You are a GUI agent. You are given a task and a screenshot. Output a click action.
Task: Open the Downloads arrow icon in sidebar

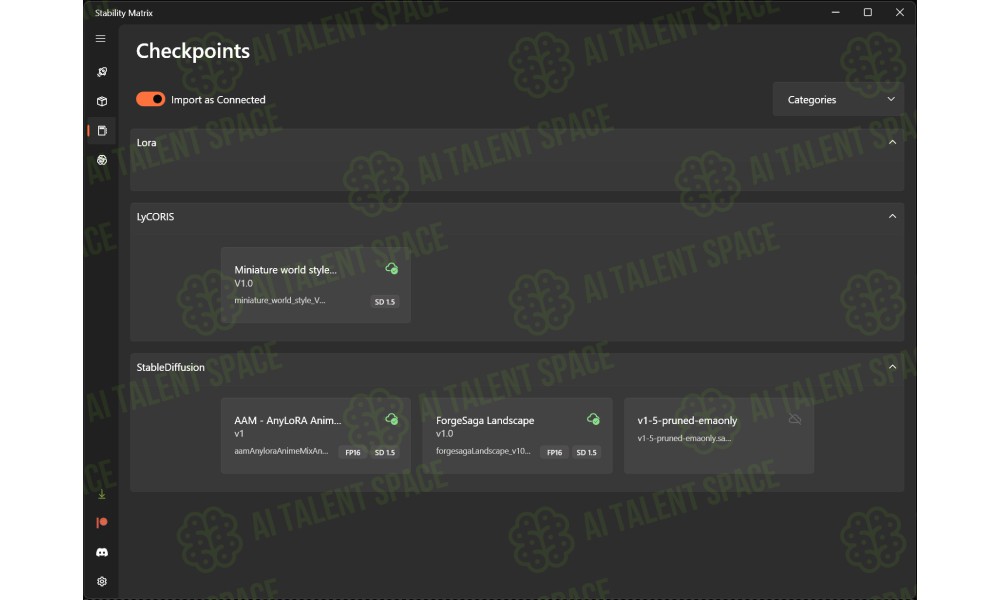click(101, 494)
